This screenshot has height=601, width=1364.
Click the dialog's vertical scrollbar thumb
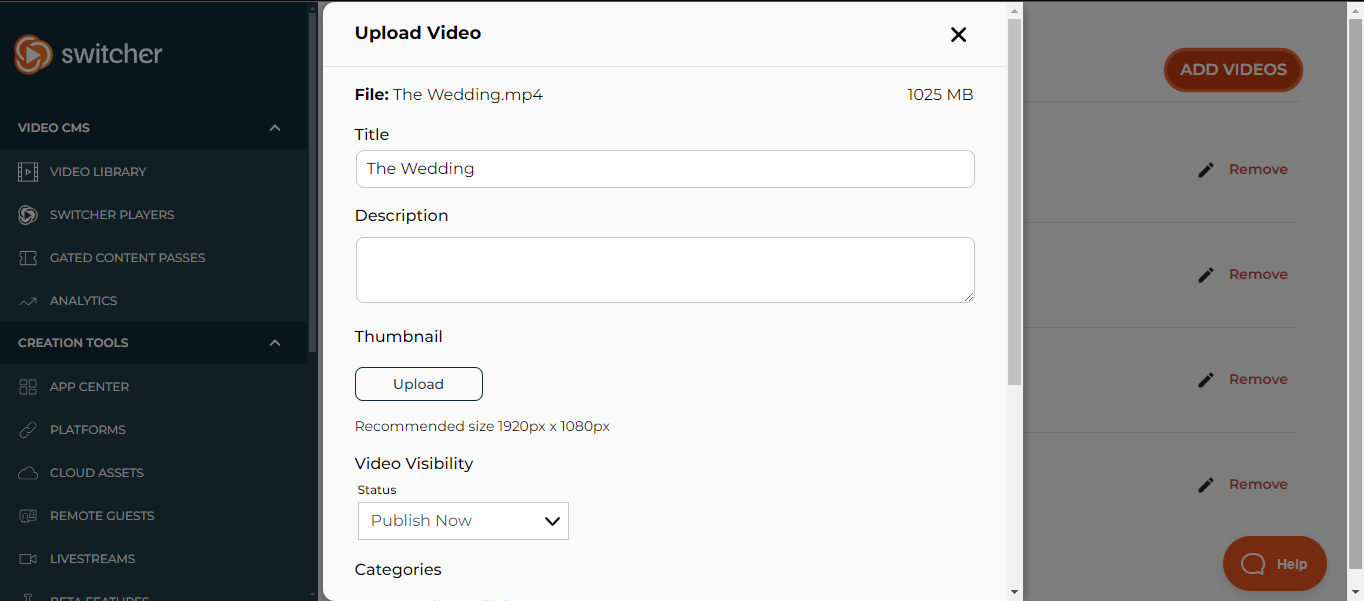[1014, 200]
